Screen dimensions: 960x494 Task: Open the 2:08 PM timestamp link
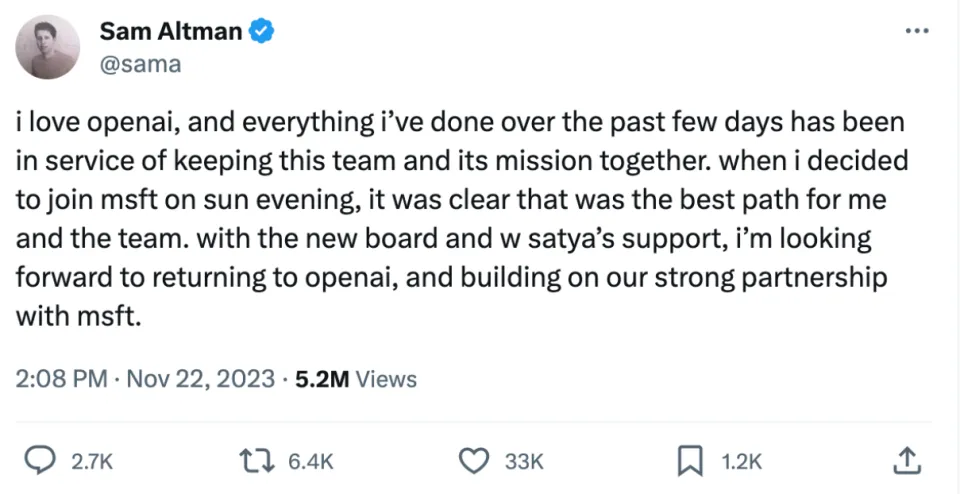[61, 379]
